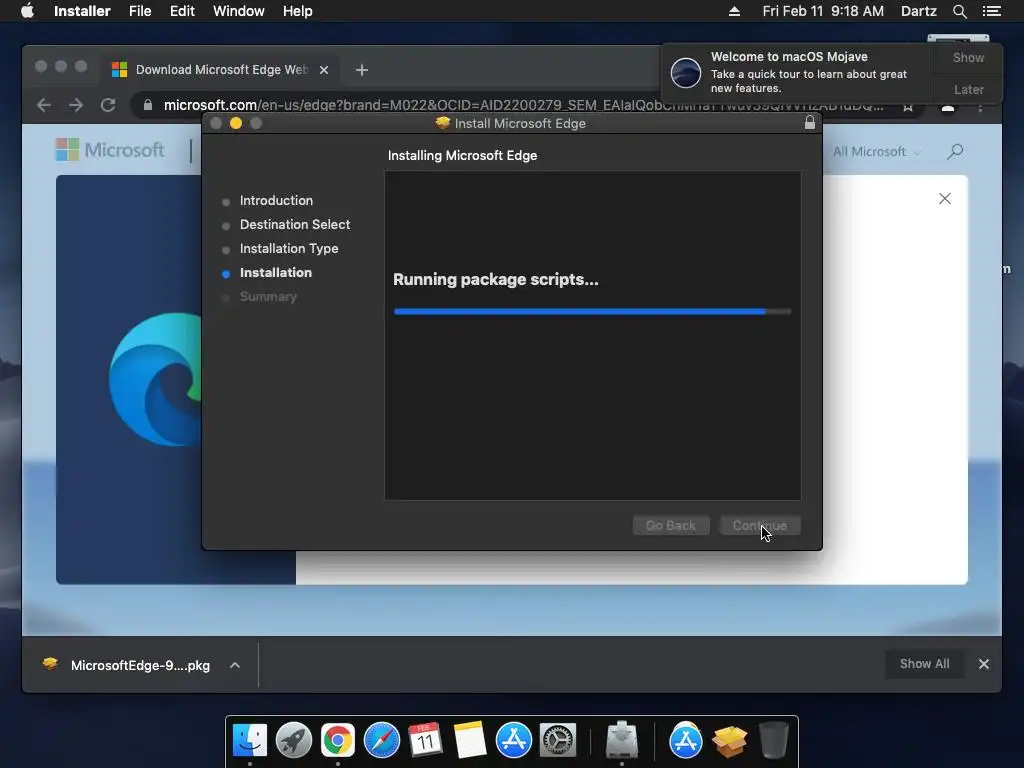Click the date and time in menu bar
The height and width of the screenshot is (768, 1024).
(x=823, y=11)
